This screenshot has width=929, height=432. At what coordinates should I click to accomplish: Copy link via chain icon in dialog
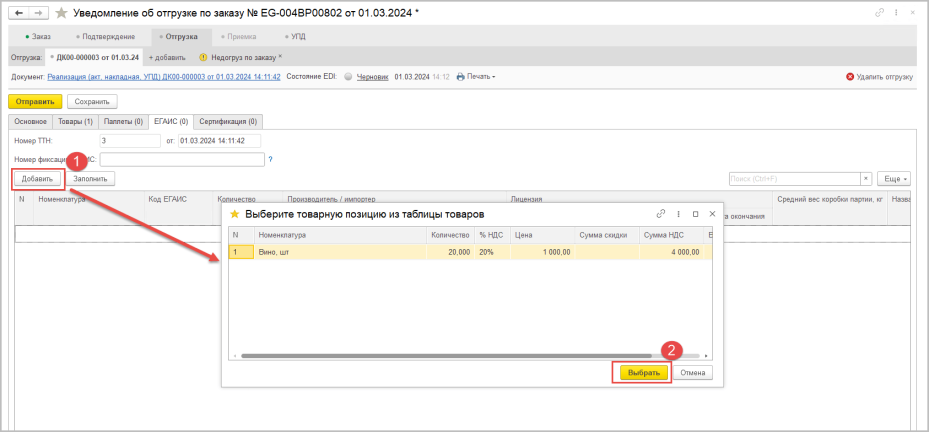[661, 214]
